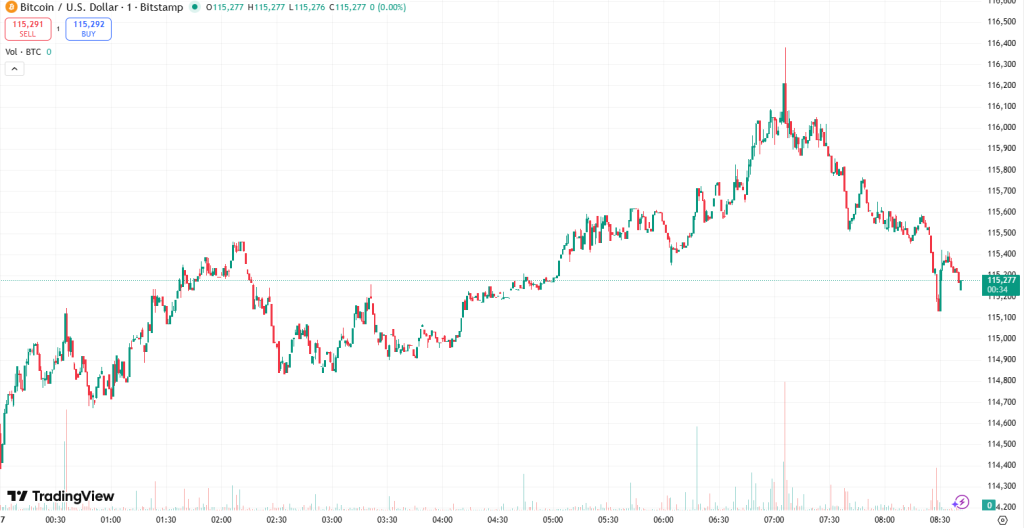Image resolution: width=1024 pixels, height=528 pixels.
Task: Click the green market status dot
Action: [194, 7]
